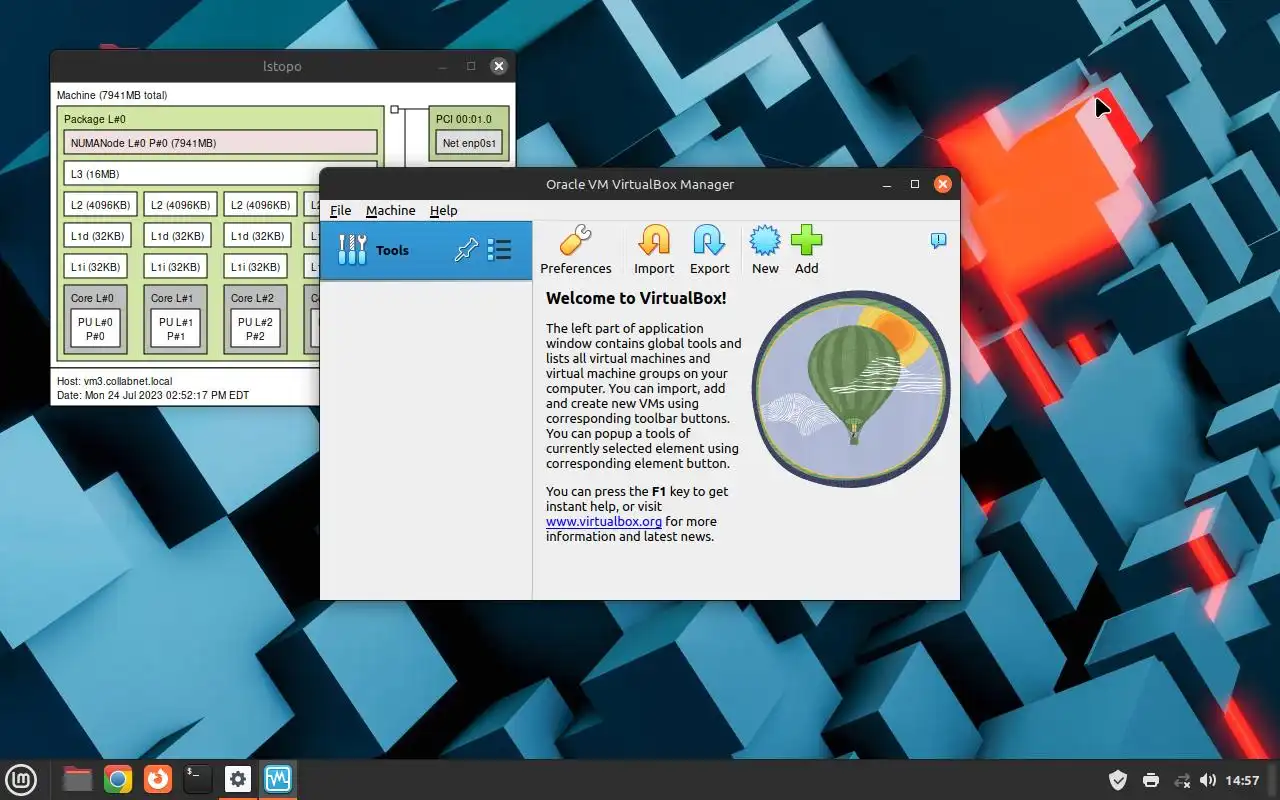Open the file manager from the taskbar
1280x800 pixels.
pyautogui.click(x=78, y=779)
